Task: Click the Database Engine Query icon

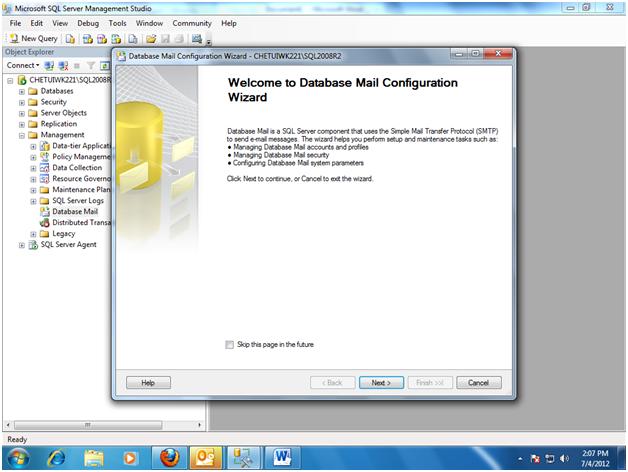Action: pos(70,39)
